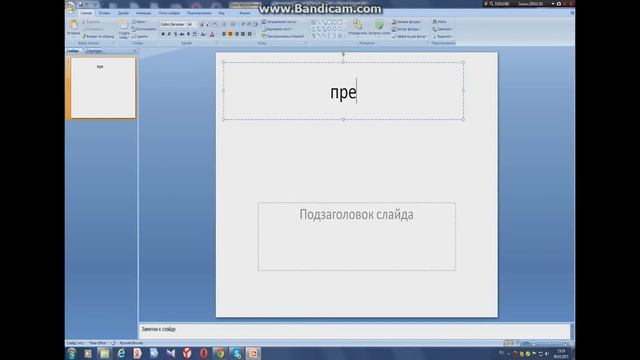Switch to Outline (Структура) pane tab
The width and height of the screenshot is (640, 360).
pyautogui.click(x=94, y=51)
